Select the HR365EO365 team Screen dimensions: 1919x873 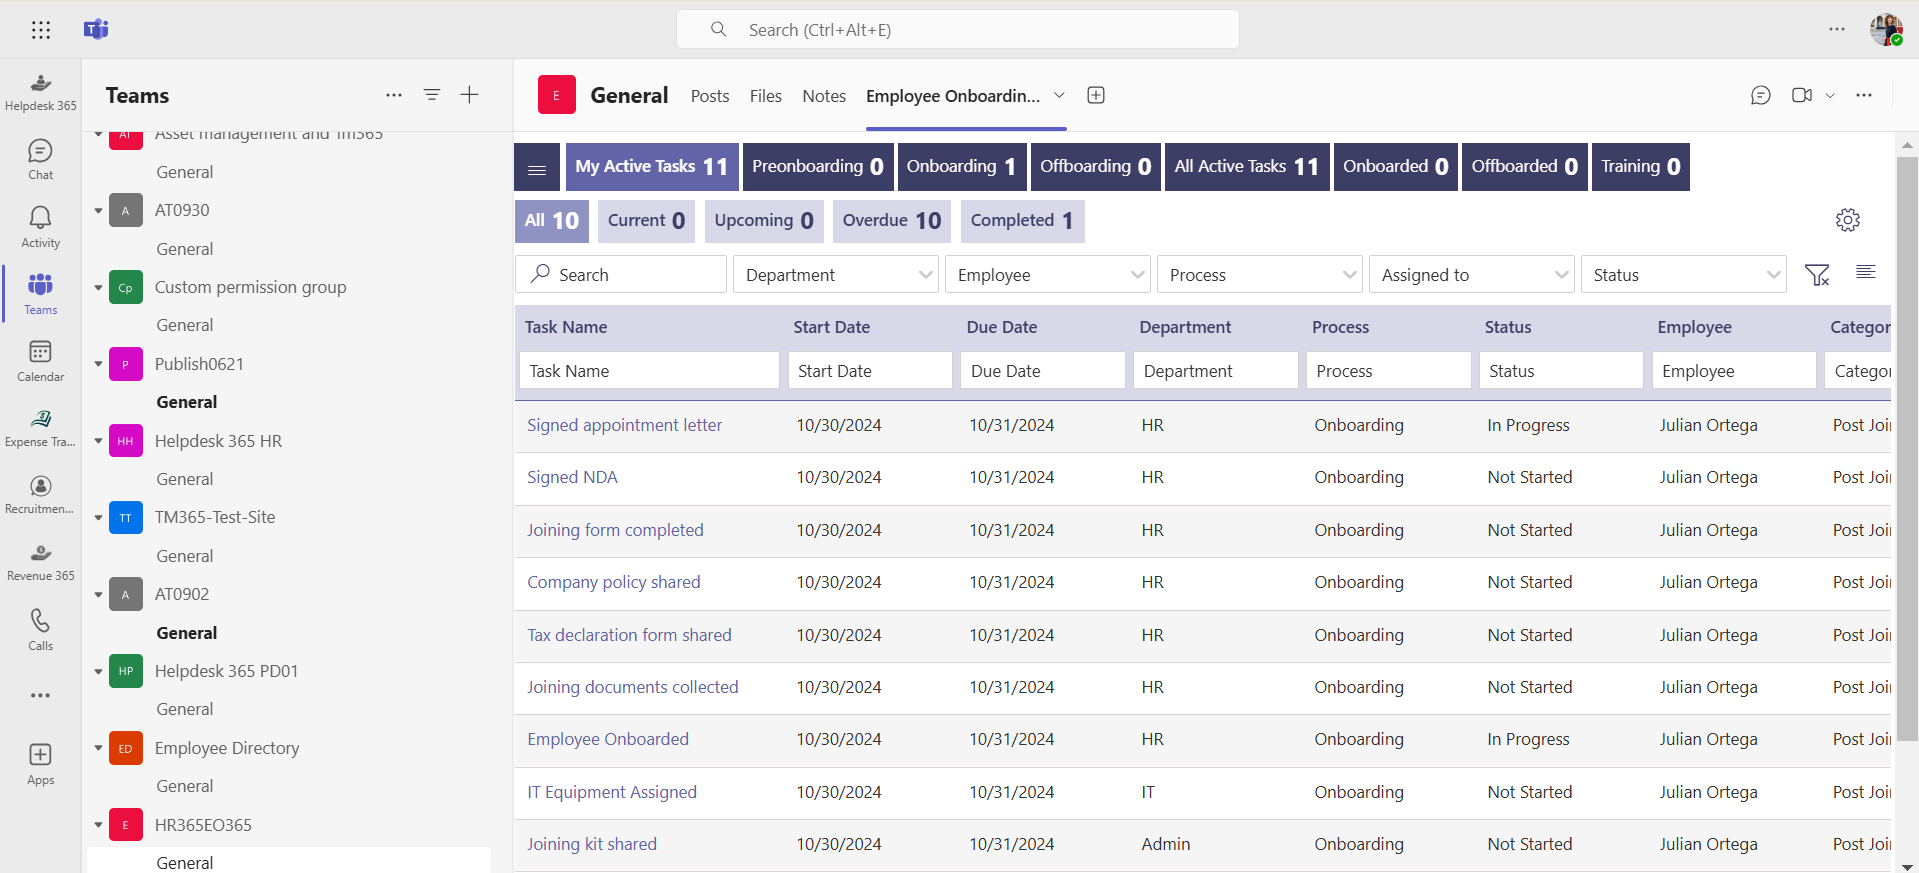pos(203,825)
